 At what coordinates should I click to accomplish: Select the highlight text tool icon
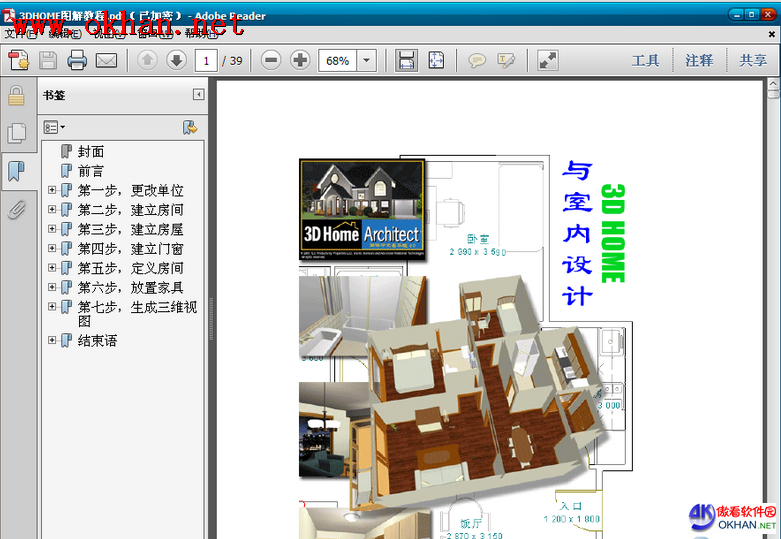pyautogui.click(x=506, y=61)
